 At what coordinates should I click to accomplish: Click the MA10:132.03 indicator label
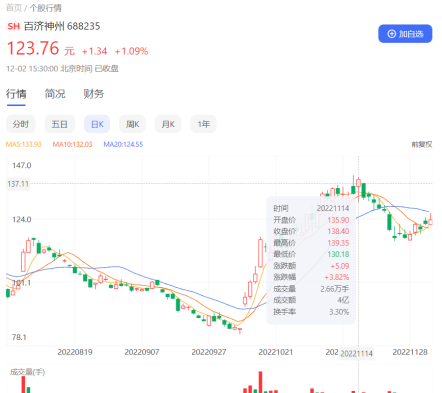(x=72, y=144)
